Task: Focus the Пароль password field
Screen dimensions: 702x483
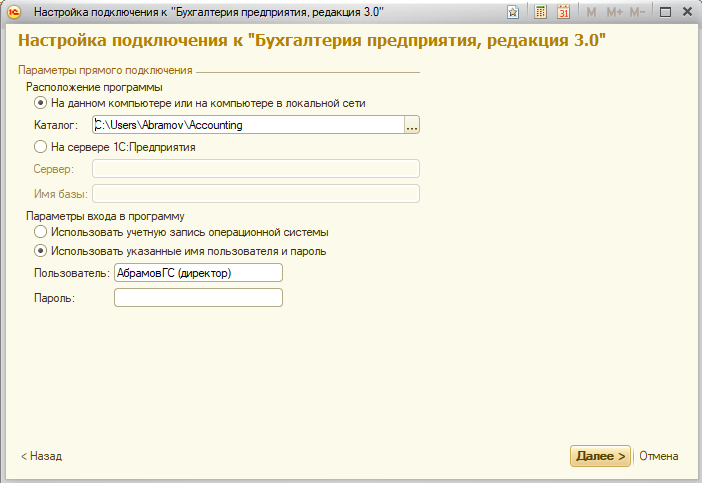Action: [x=198, y=298]
